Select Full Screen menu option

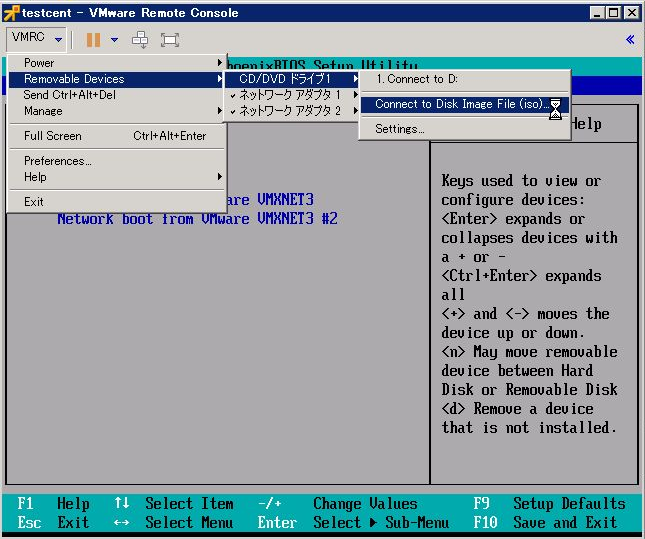(x=115, y=136)
